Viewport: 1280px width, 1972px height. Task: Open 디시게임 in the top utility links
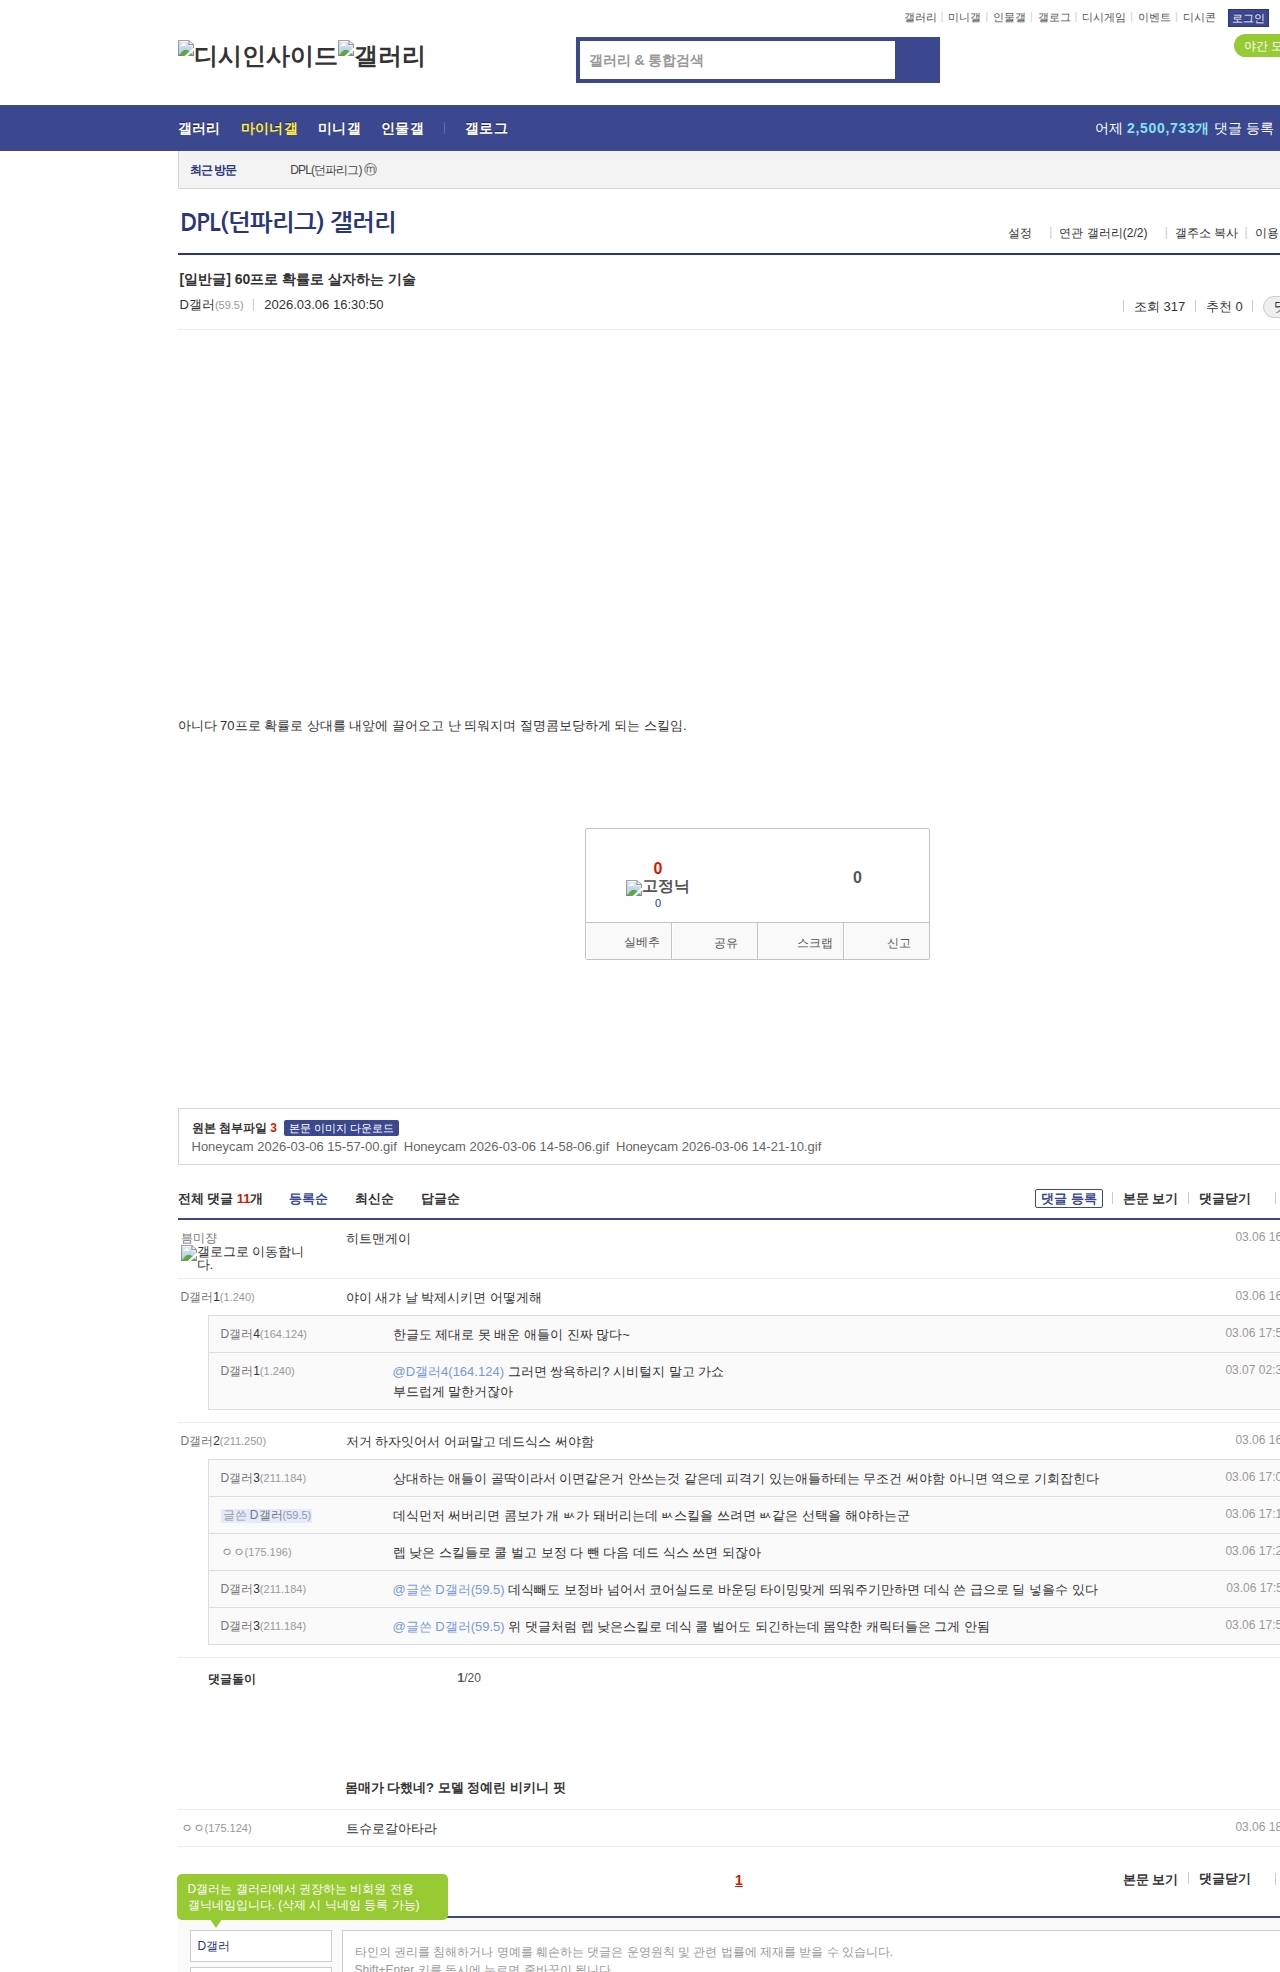[x=1103, y=18]
